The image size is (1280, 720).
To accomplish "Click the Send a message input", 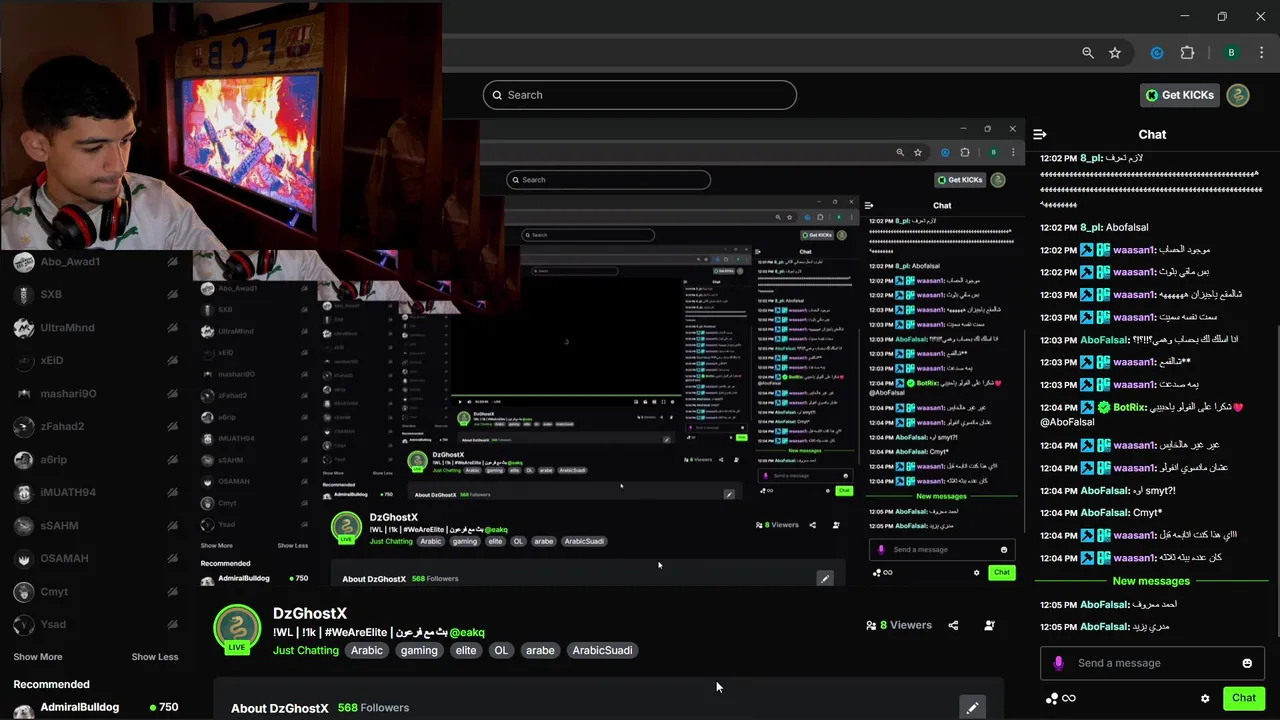I will click(1150, 663).
